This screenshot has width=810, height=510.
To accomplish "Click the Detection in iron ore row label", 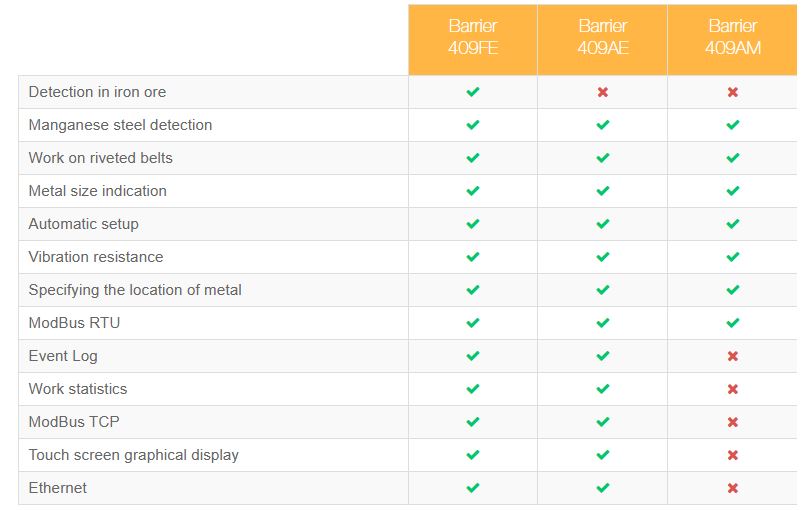I will (97, 92).
